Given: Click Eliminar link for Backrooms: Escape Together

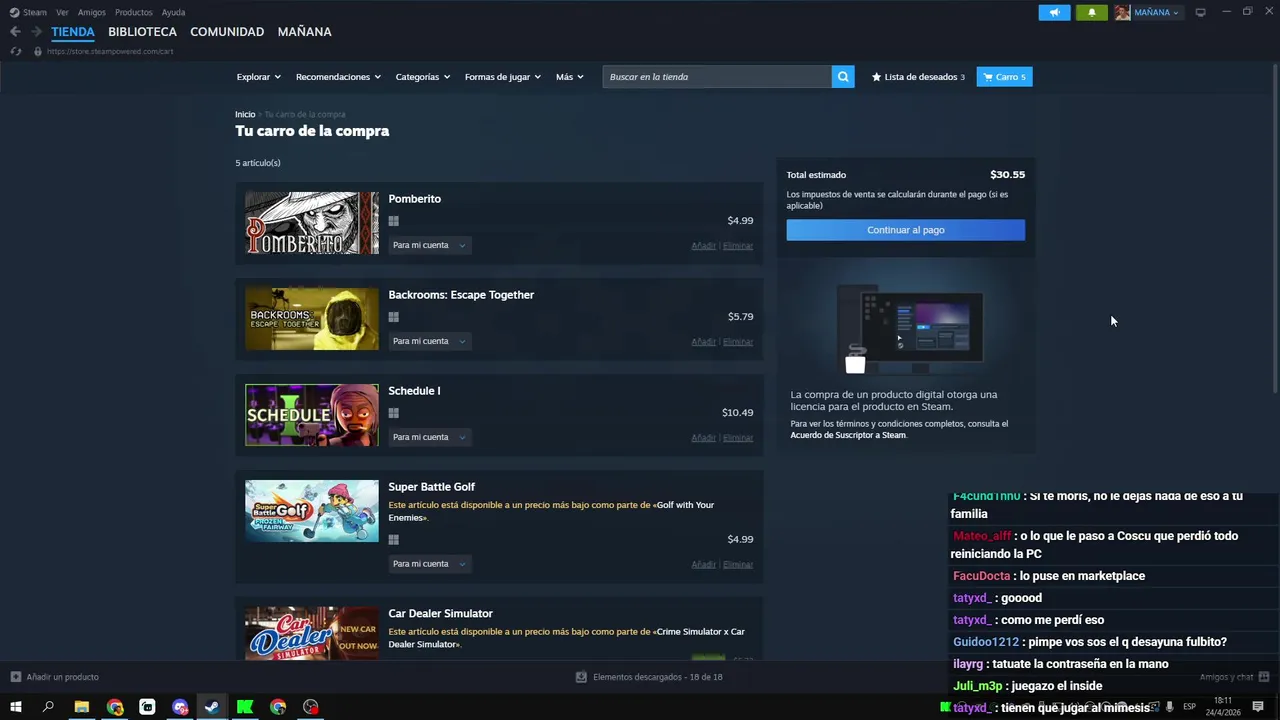Looking at the screenshot, I should coord(738,342).
